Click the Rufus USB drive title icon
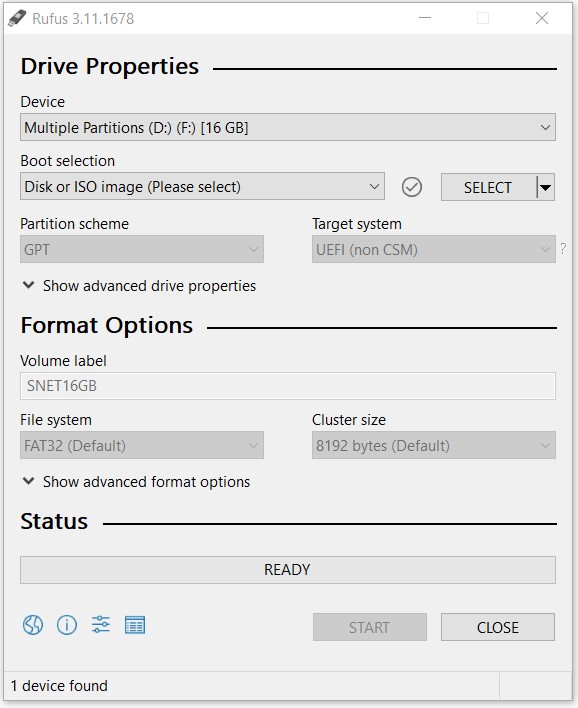 (x=17, y=18)
